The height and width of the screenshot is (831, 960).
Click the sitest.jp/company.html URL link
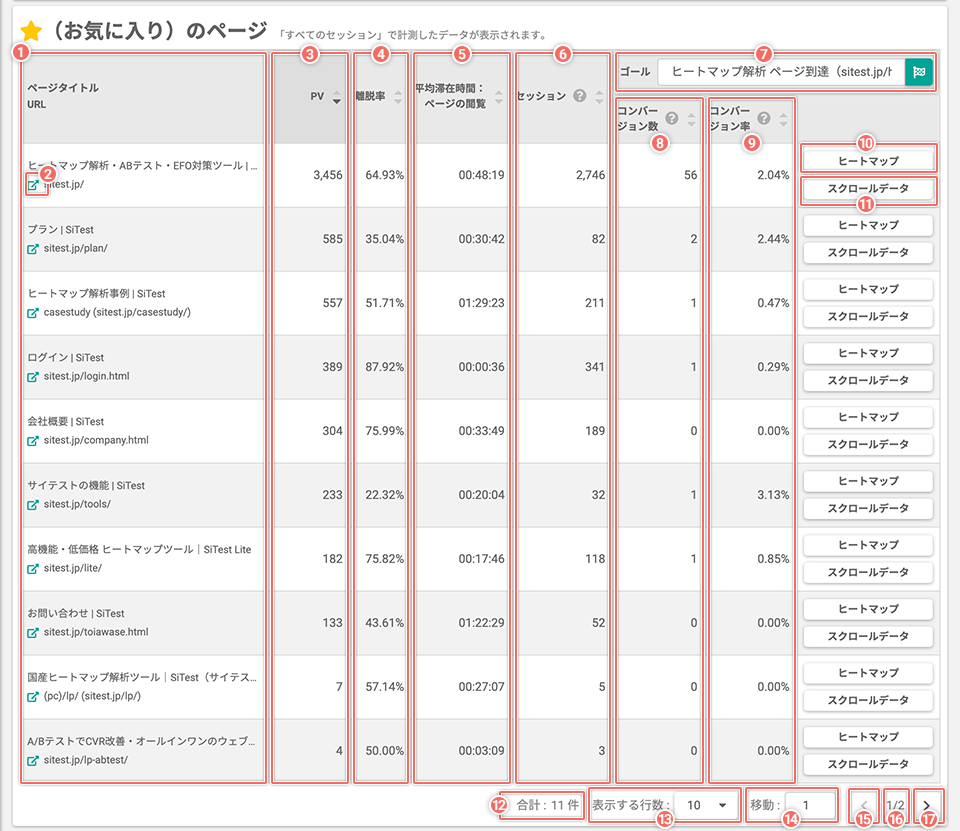coord(96,440)
